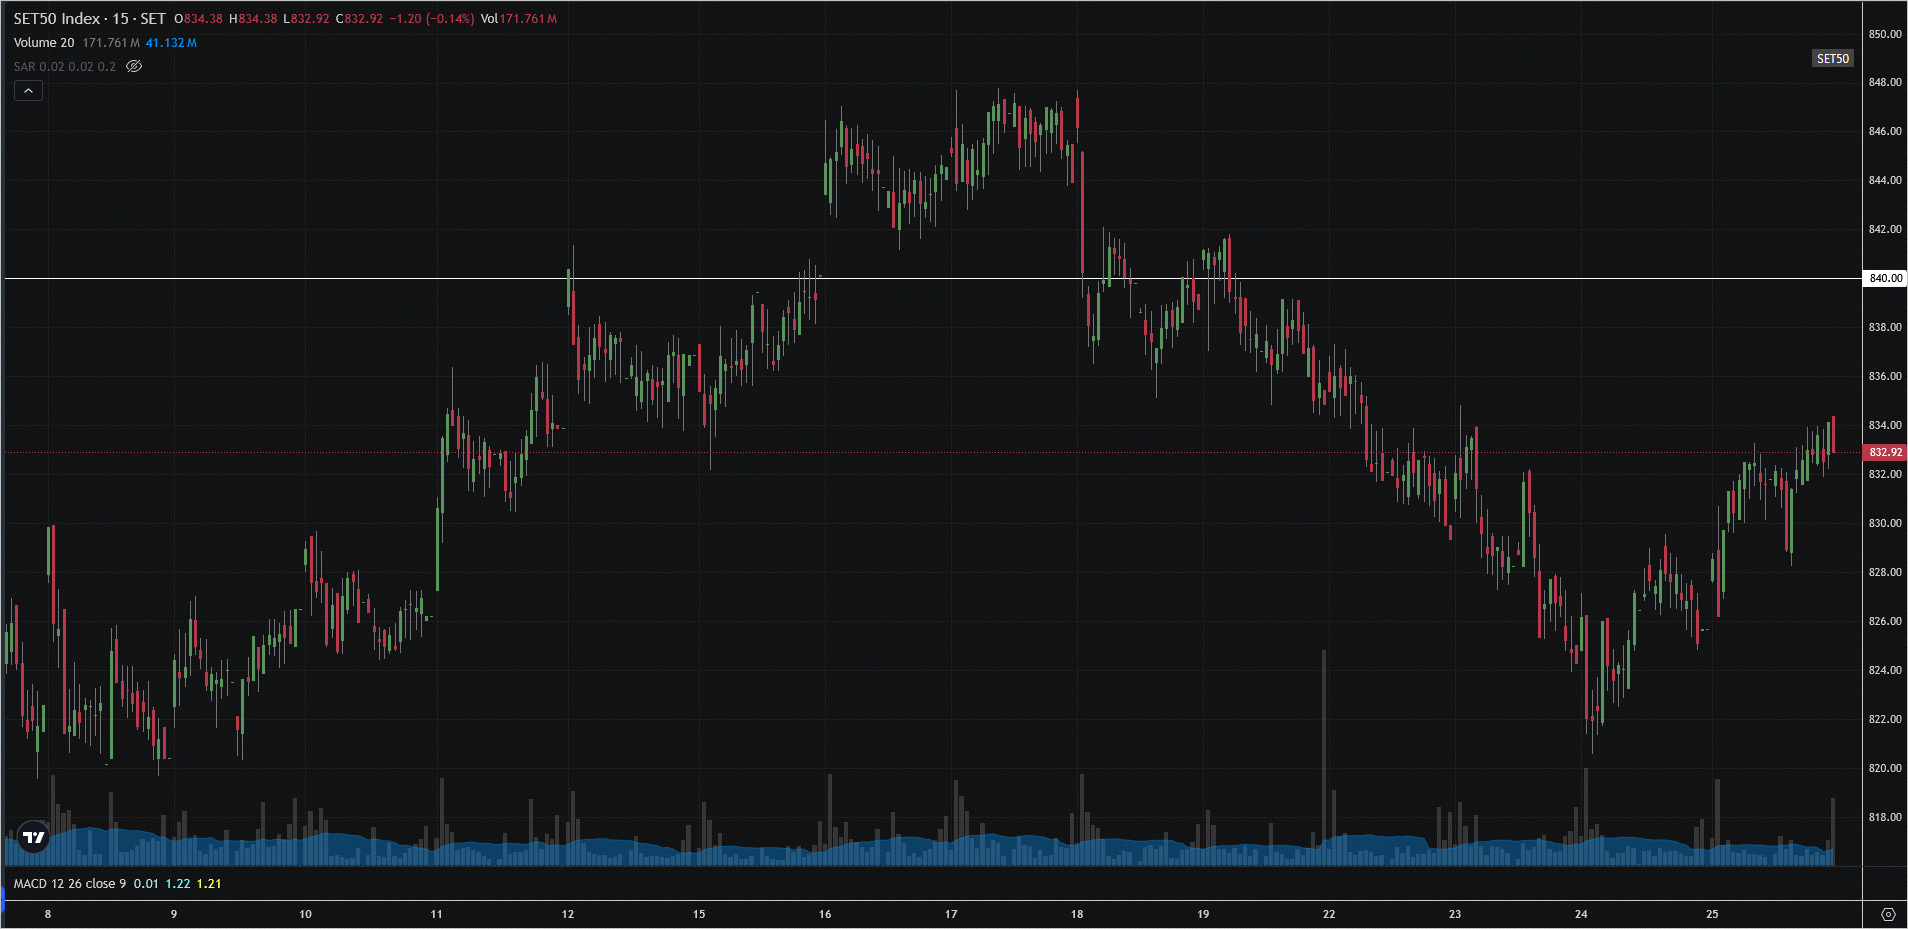This screenshot has width=1908, height=929.
Task: Show the hidden SAR indicator via eye icon
Action: [x=134, y=67]
